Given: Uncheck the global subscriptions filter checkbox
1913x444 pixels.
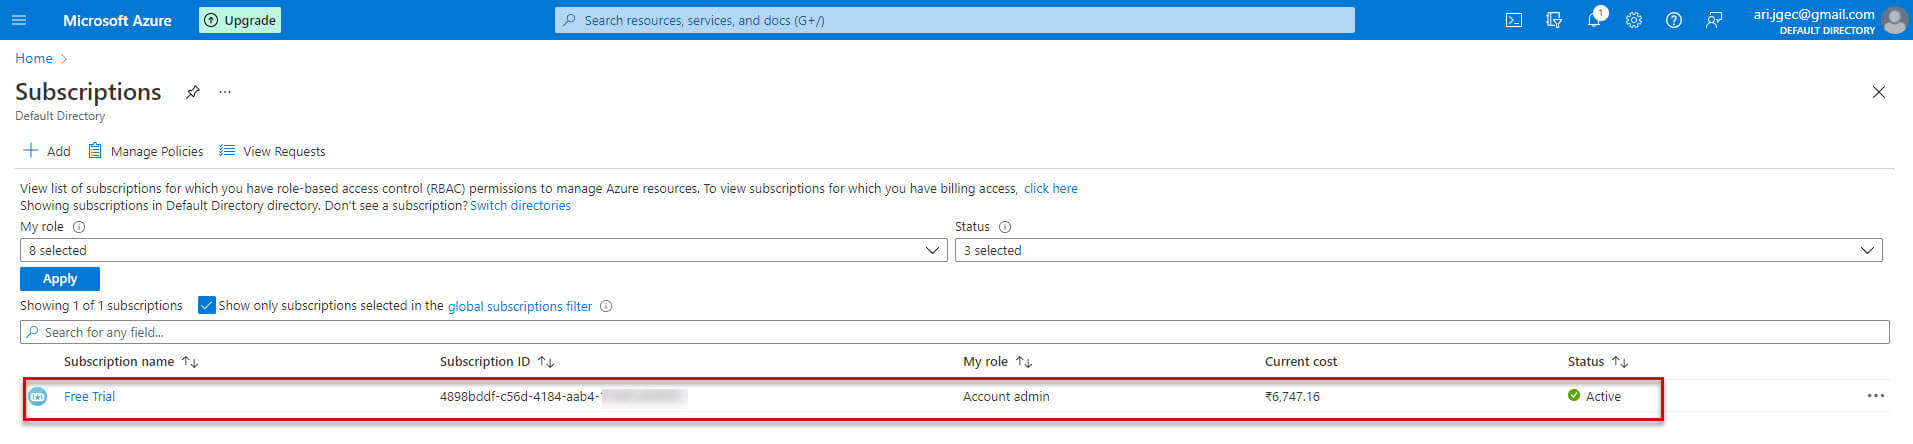Looking at the screenshot, I should 207,305.
